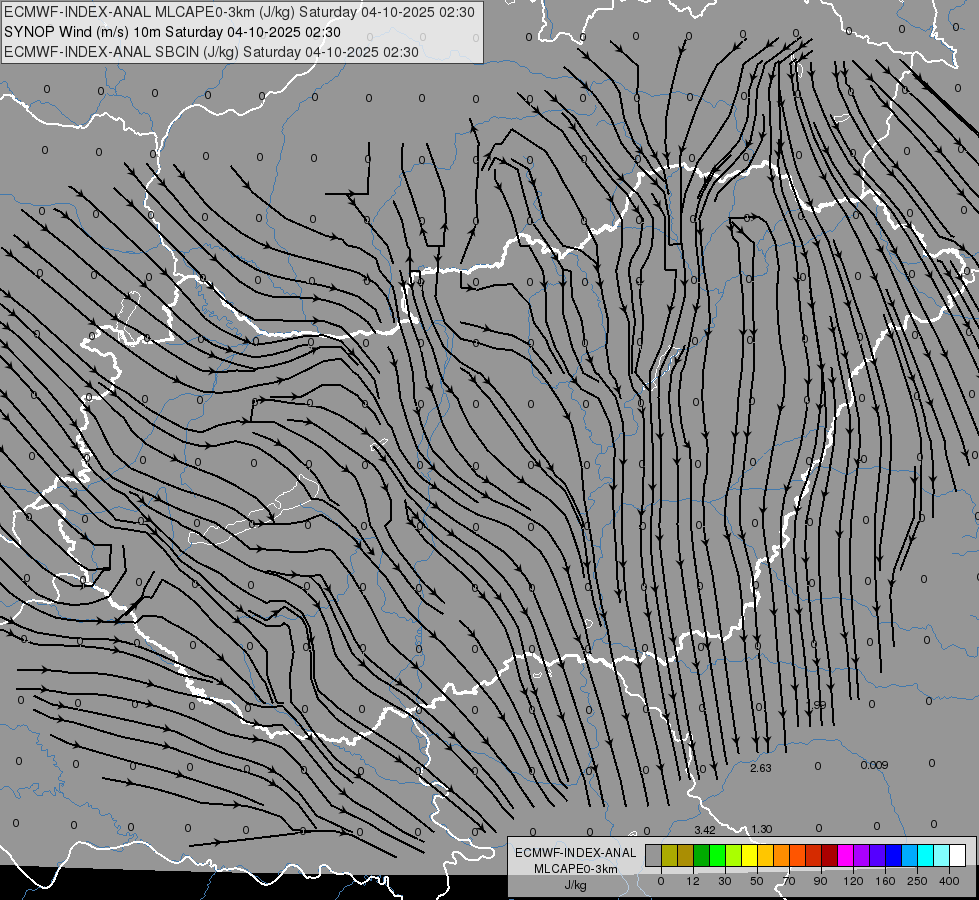This screenshot has height=900, width=979.
Task: Select the dark green legend swatch
Action: [x=701, y=855]
